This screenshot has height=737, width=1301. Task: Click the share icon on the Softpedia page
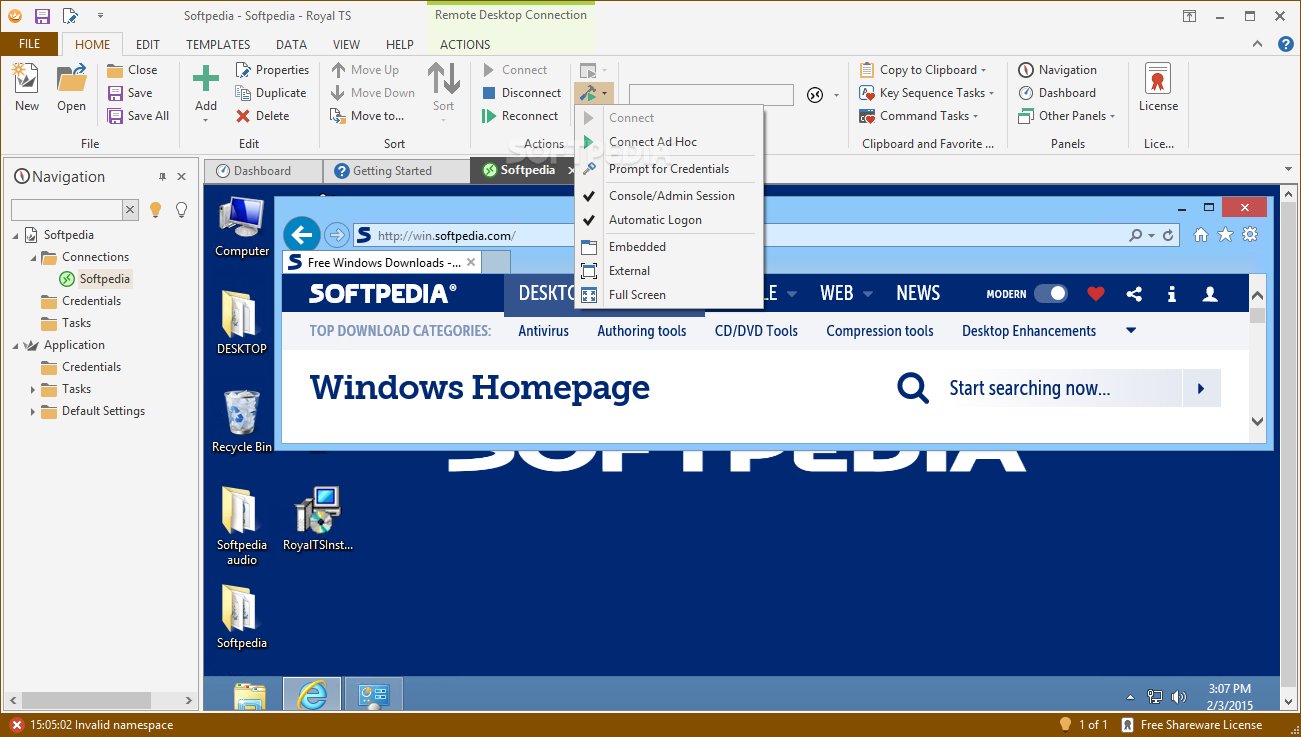coord(1134,294)
